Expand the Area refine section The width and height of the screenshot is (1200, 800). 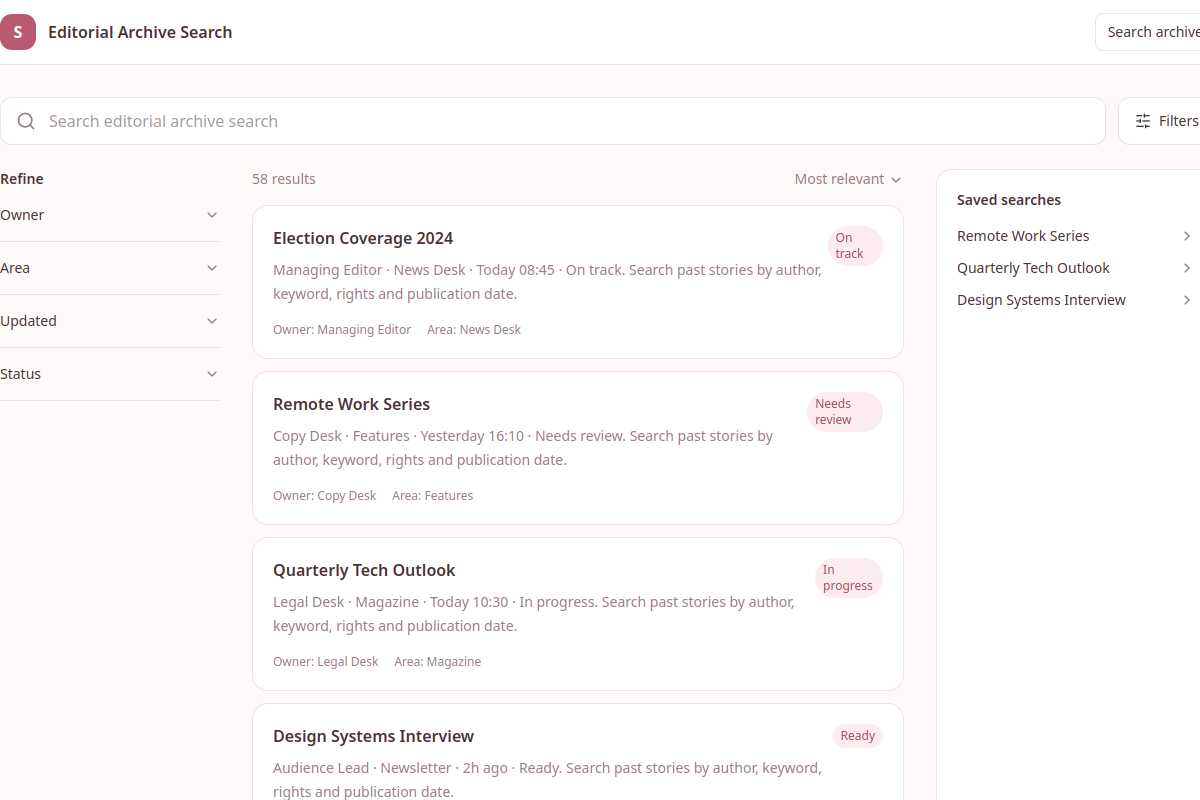click(109, 268)
